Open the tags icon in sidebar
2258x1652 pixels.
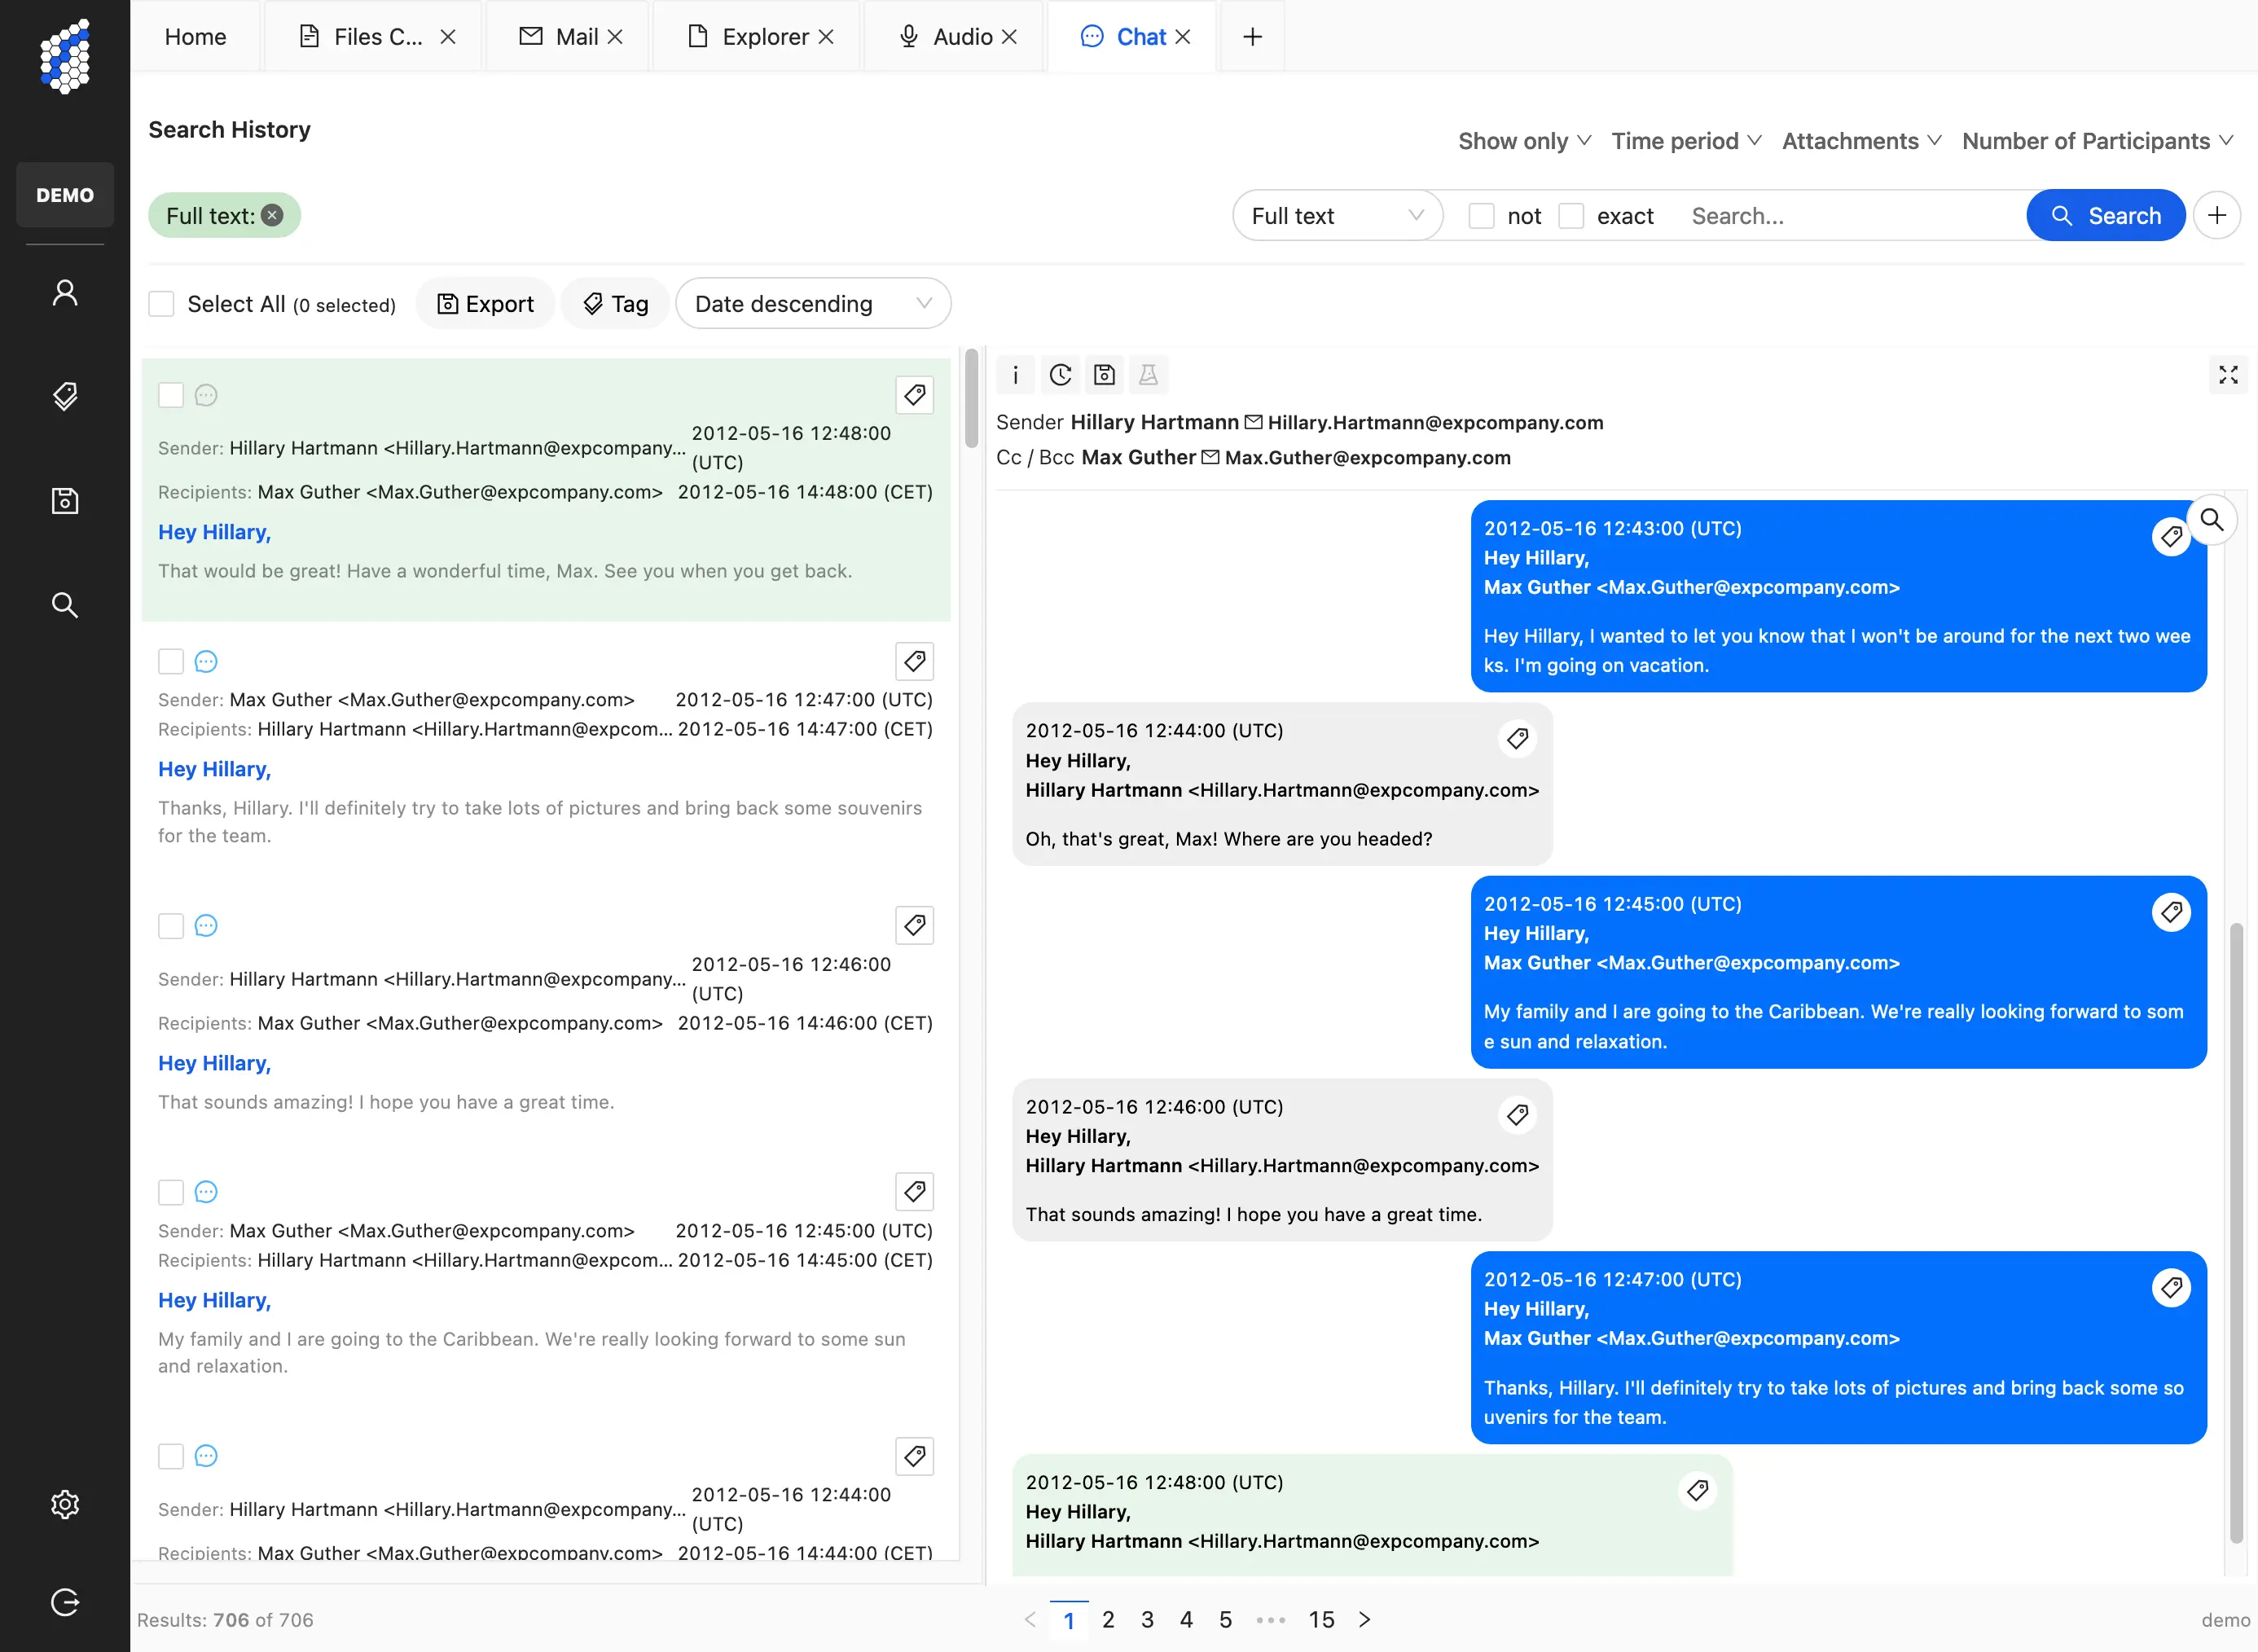click(x=65, y=396)
